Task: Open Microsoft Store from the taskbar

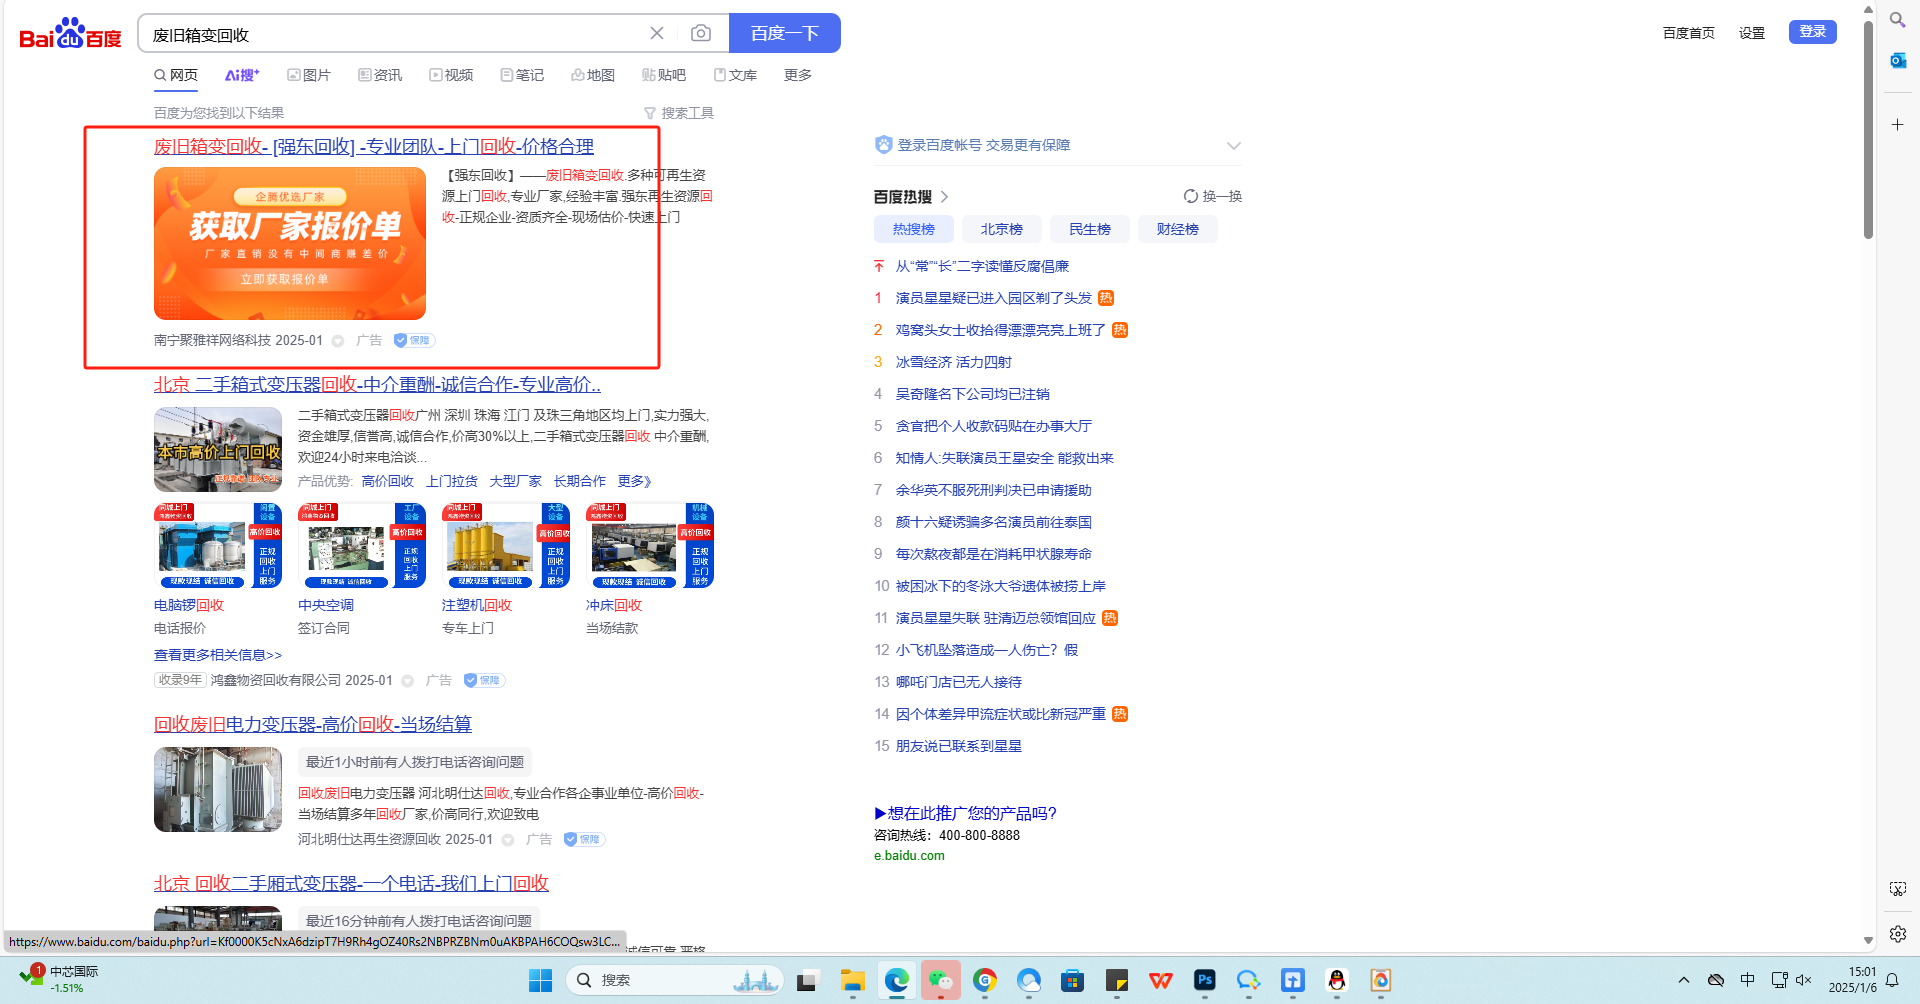Action: (1073, 980)
